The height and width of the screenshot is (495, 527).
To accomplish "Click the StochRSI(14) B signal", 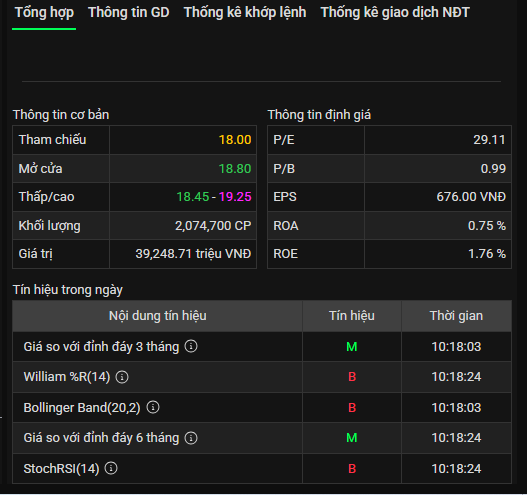I will pos(352,468).
